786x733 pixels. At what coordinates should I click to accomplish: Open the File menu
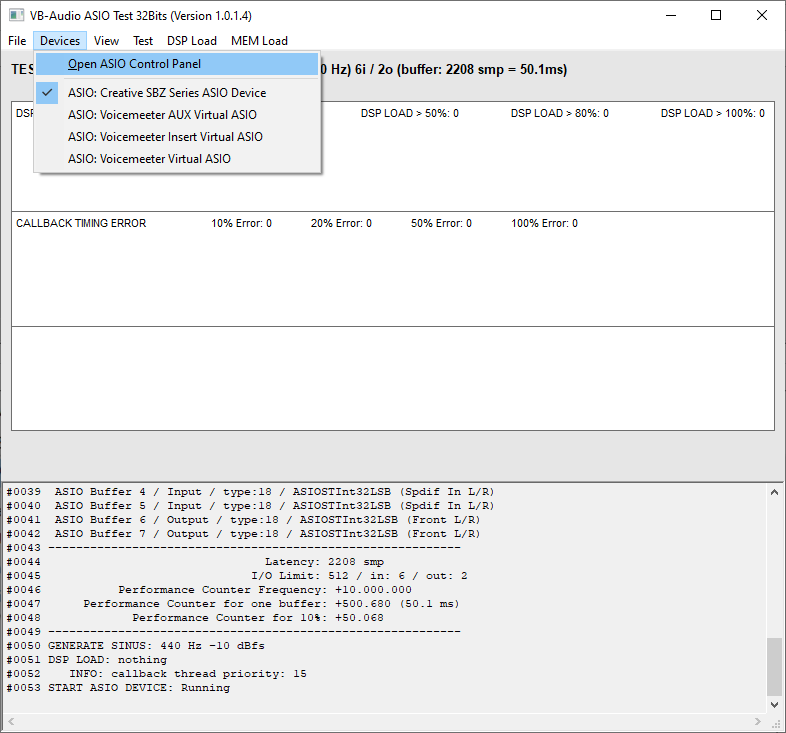[17, 41]
